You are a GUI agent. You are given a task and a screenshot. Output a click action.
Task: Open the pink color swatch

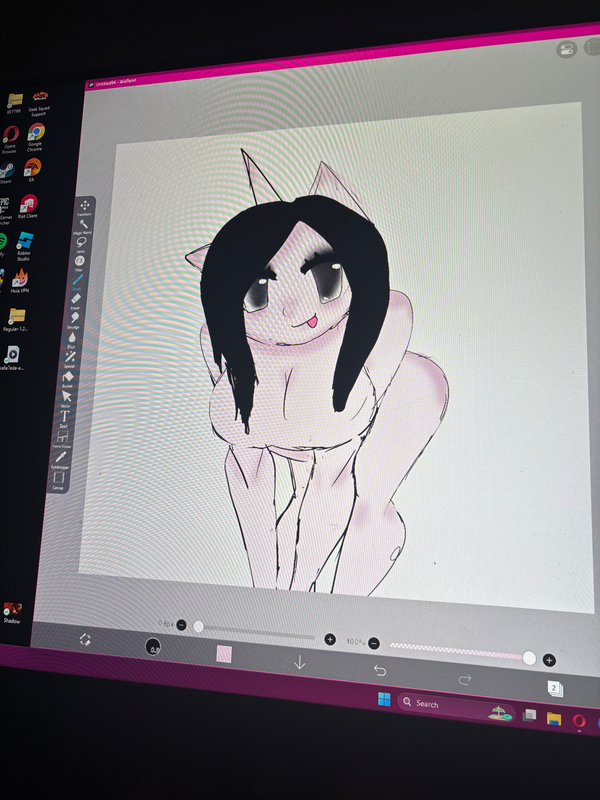point(224,654)
